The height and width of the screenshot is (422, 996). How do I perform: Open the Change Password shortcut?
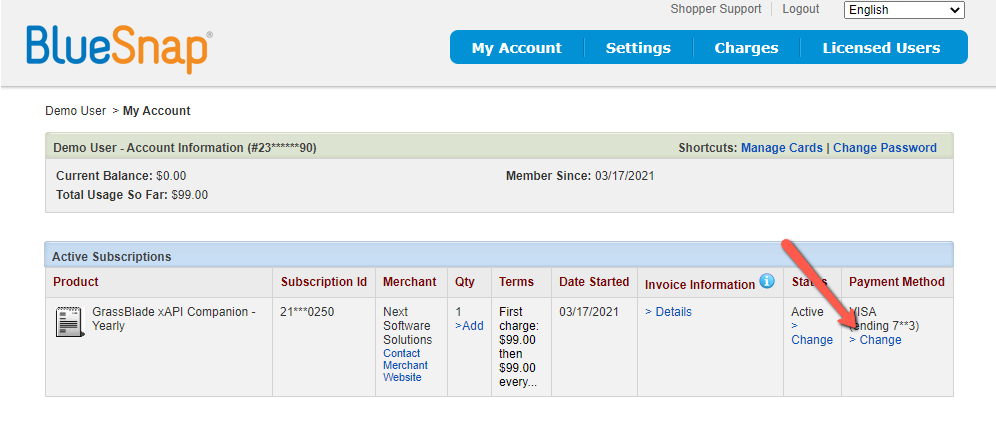pos(885,147)
